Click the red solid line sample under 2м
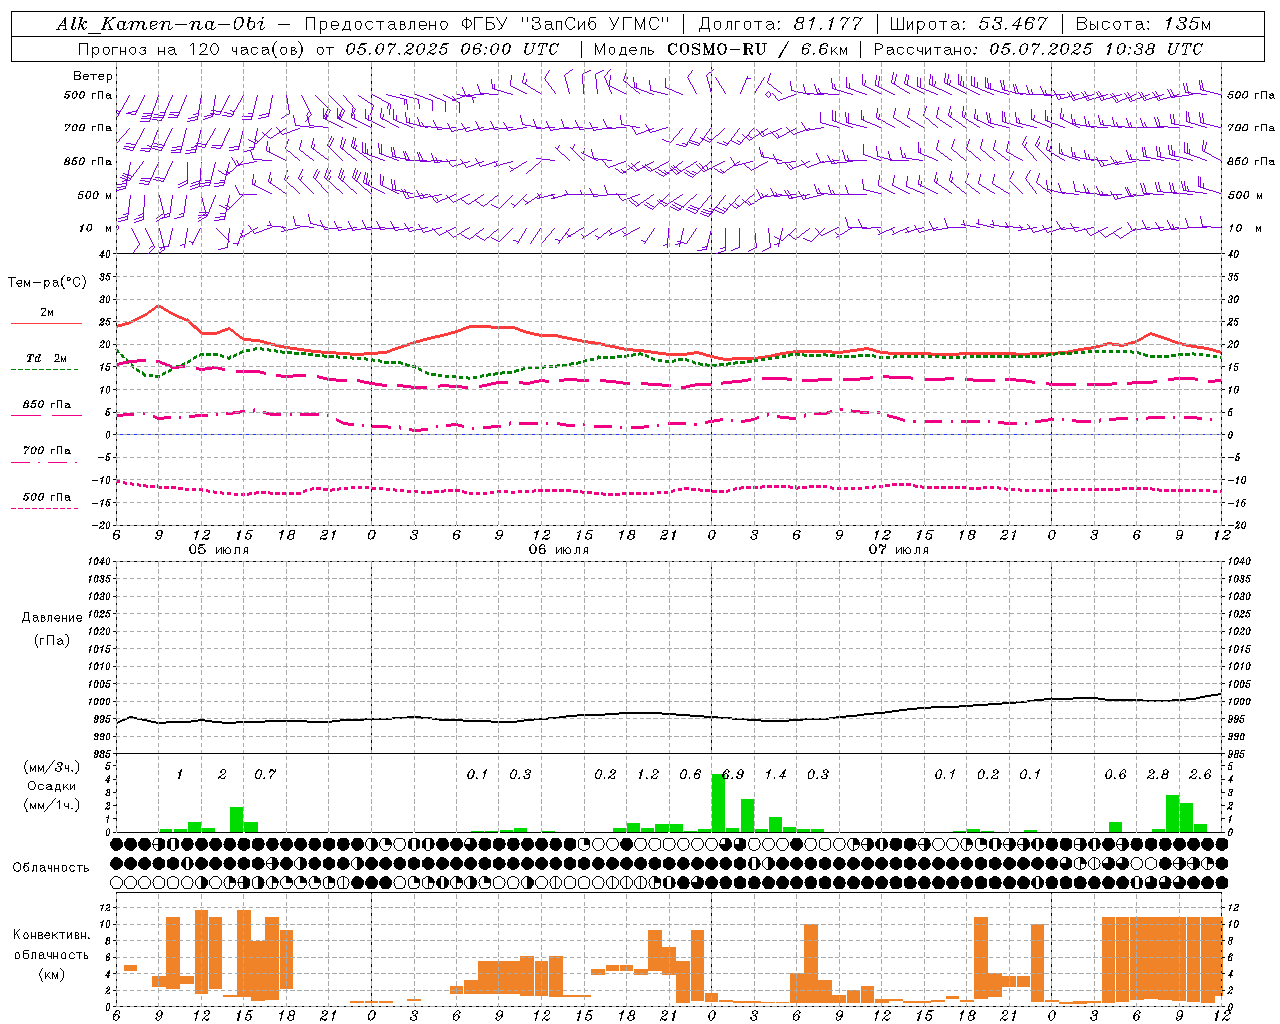 tap(46, 324)
